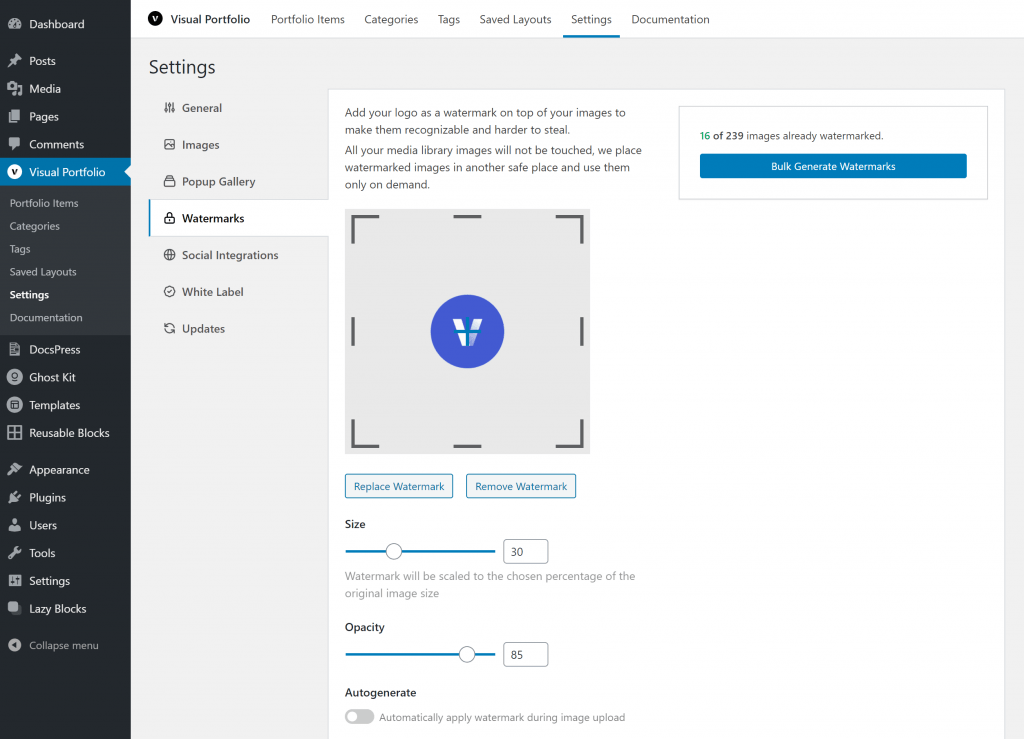Viewport: 1024px width, 739px height.
Task: Click the Replace Watermark button
Action: [x=398, y=486]
